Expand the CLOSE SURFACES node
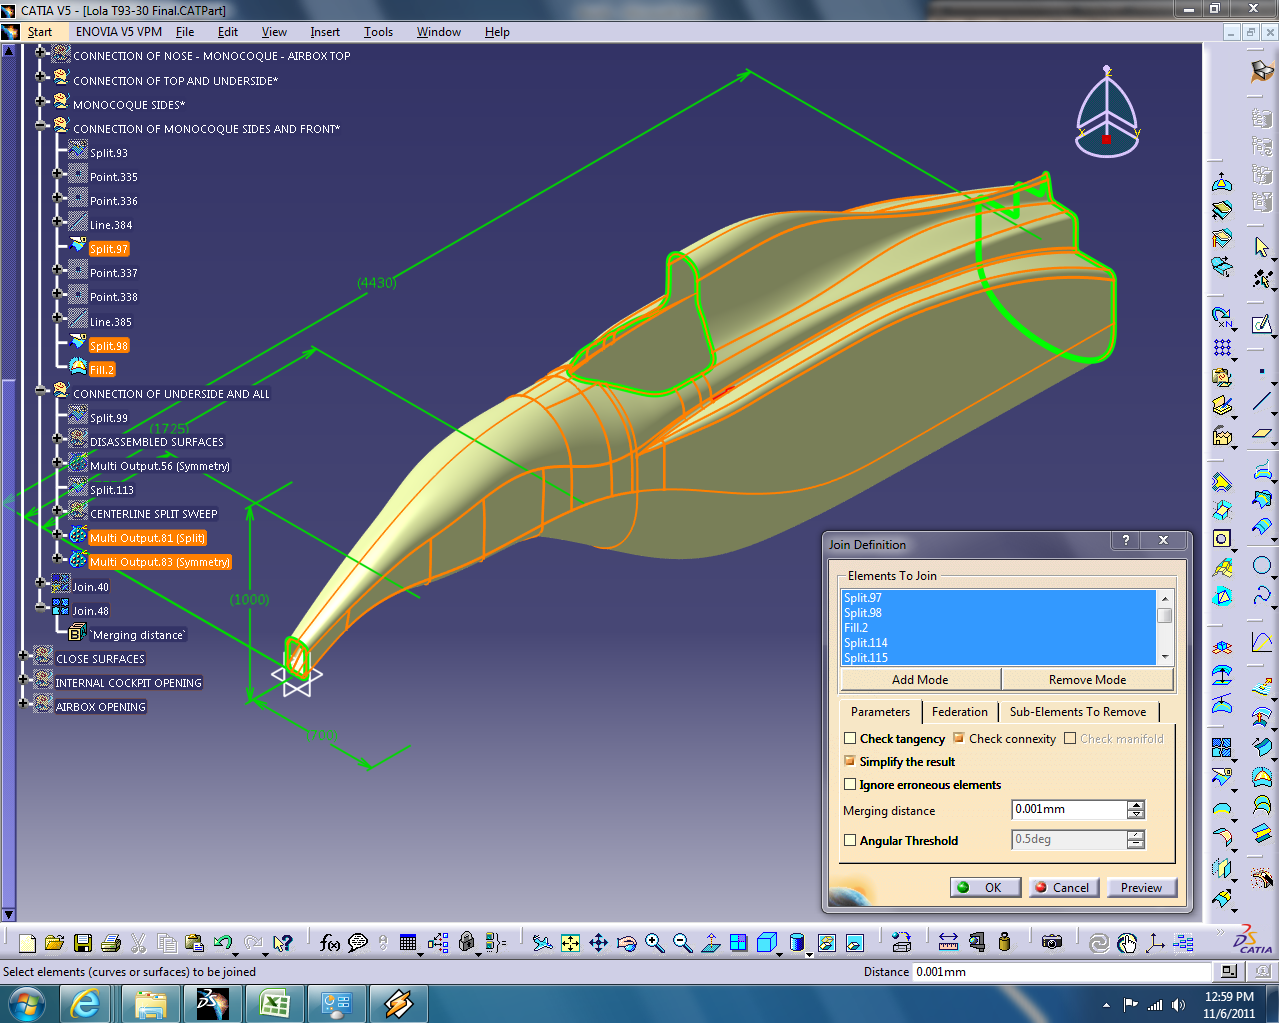The height and width of the screenshot is (1023, 1279). click(23, 655)
